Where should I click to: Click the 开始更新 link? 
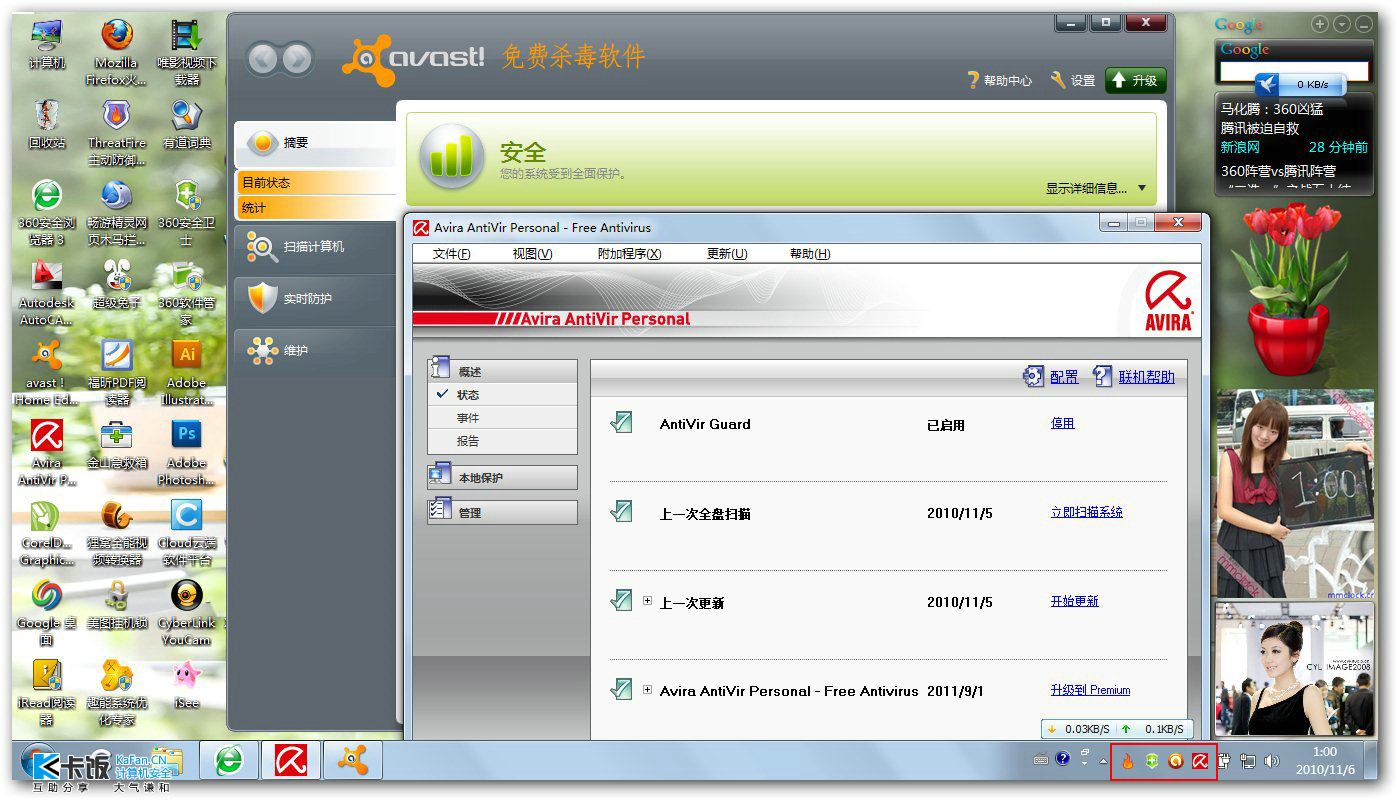pyautogui.click(x=1075, y=601)
